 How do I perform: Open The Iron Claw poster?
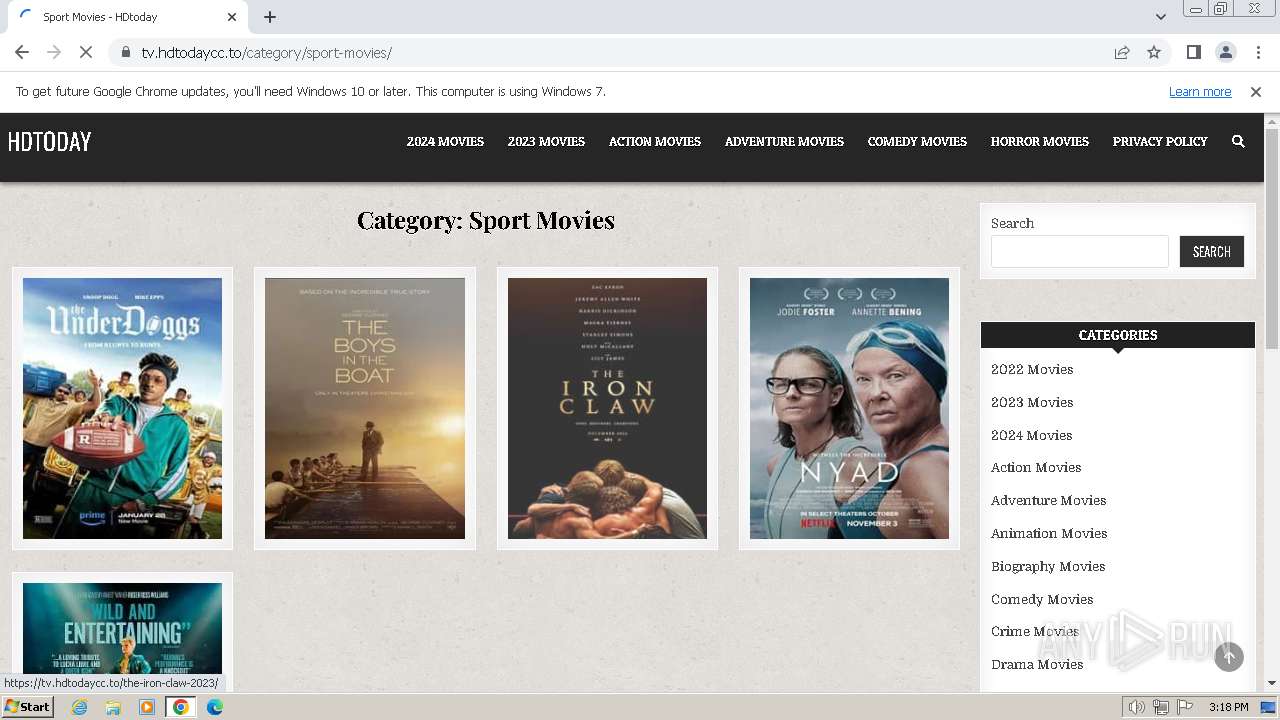click(607, 408)
